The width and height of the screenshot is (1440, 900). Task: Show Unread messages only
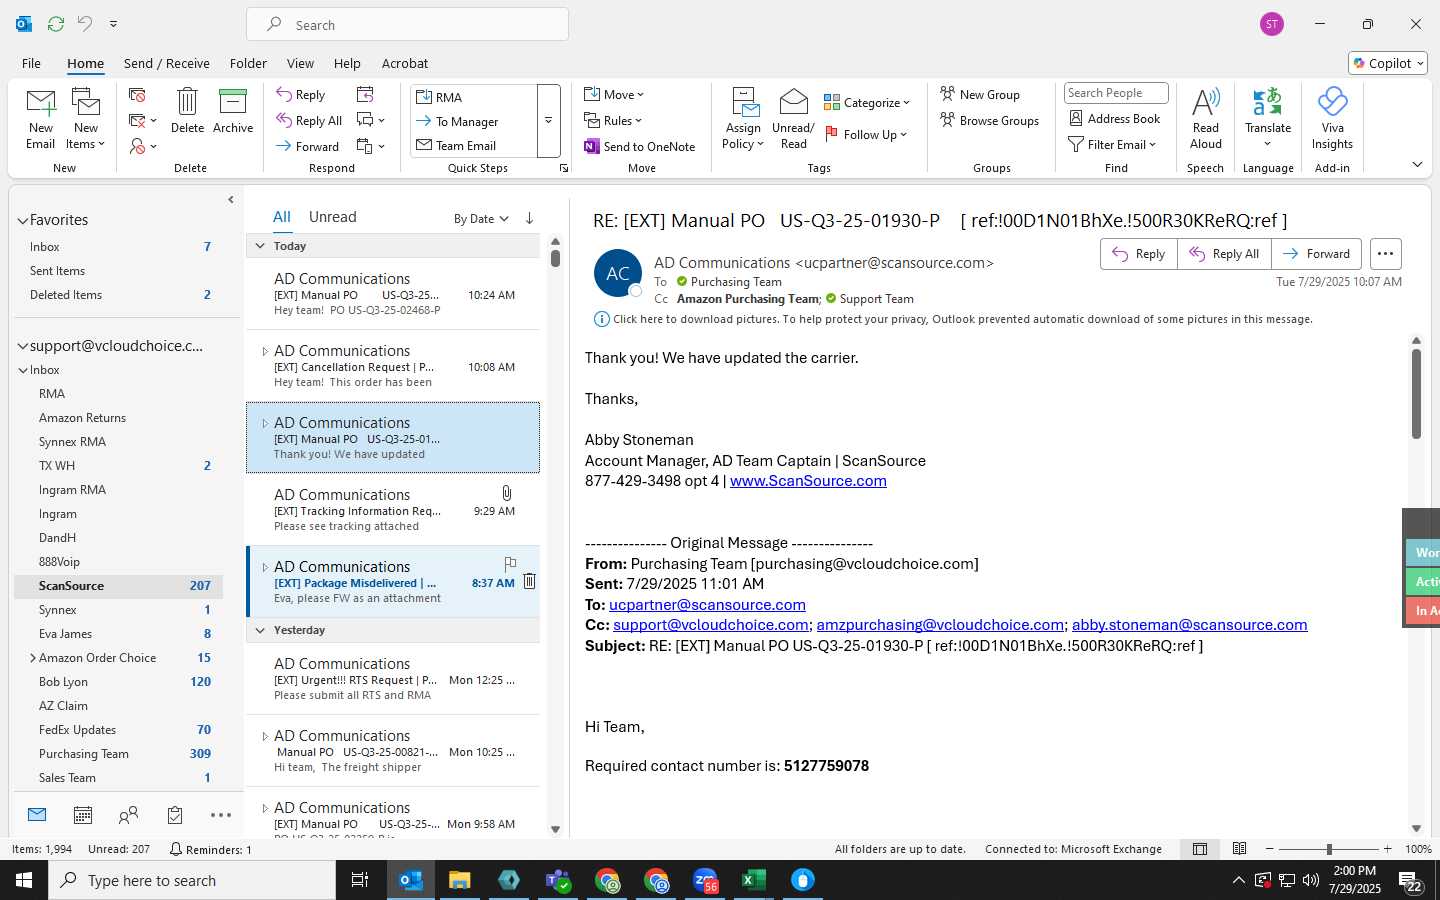tap(333, 217)
